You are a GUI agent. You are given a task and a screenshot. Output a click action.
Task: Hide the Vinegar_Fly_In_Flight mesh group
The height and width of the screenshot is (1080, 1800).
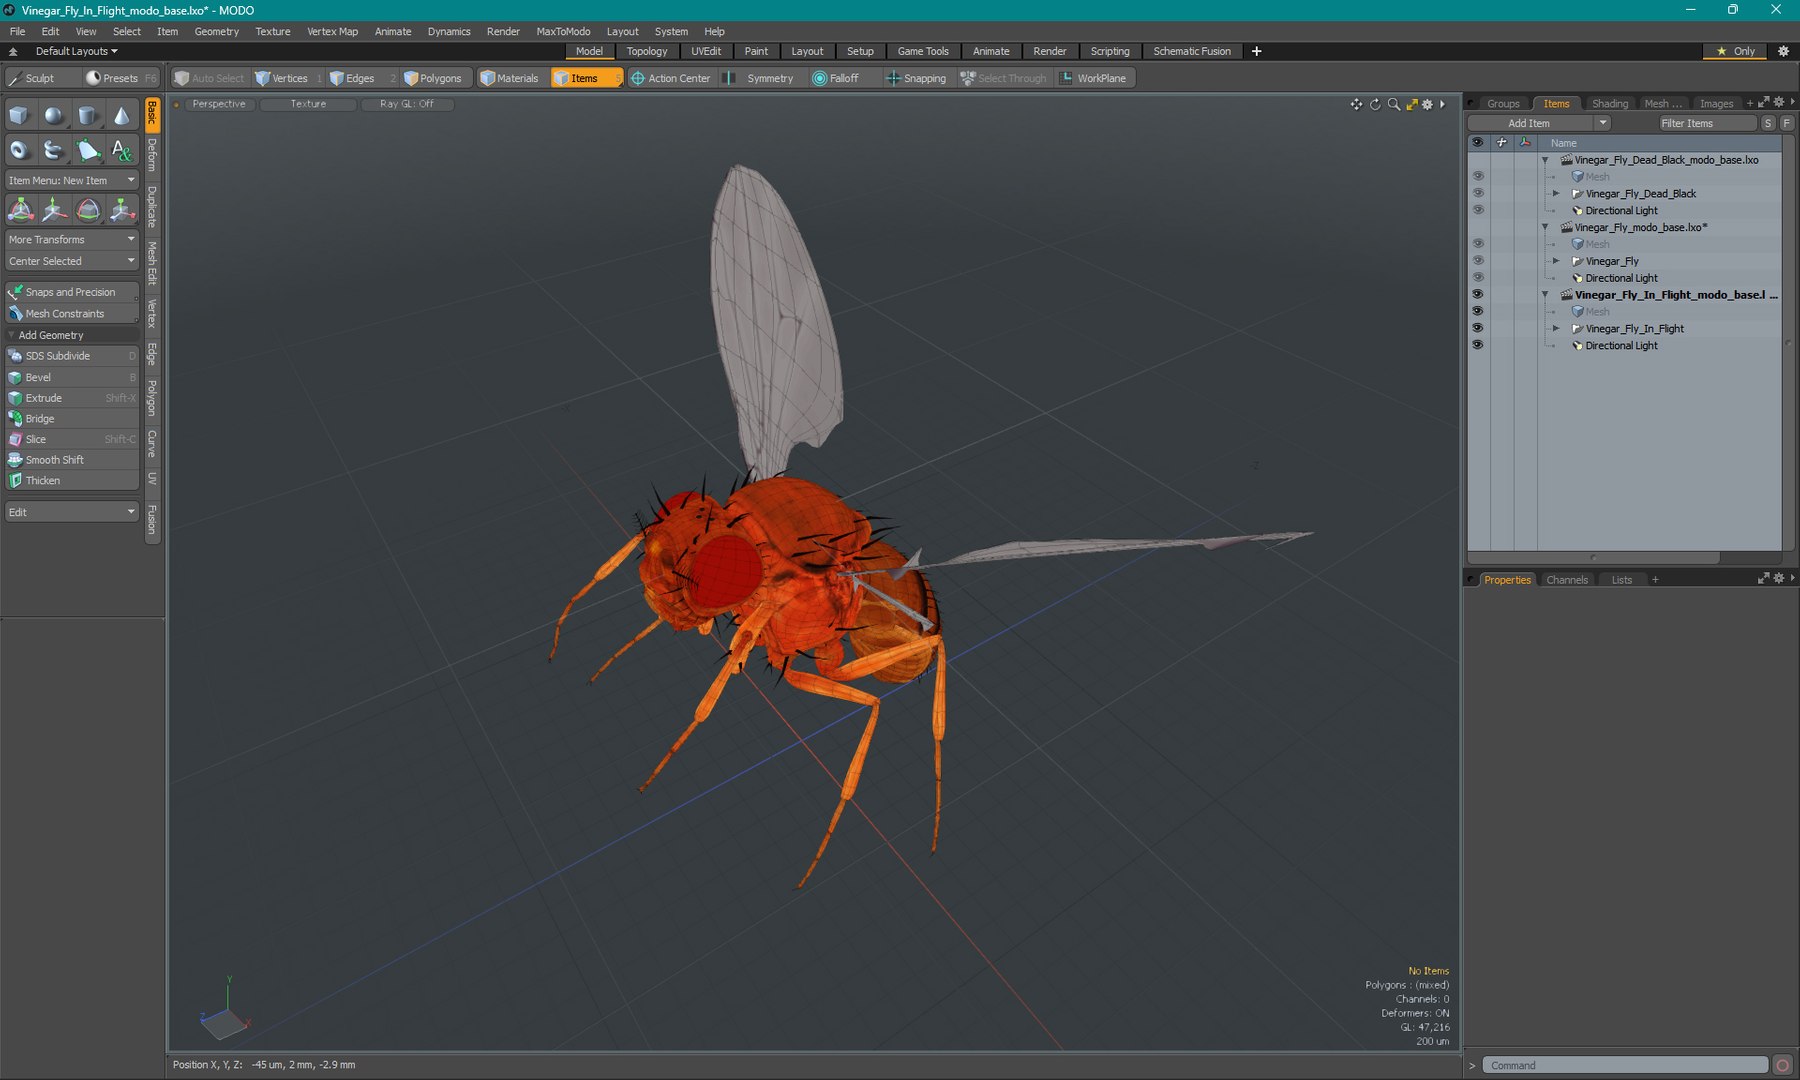click(x=1477, y=328)
